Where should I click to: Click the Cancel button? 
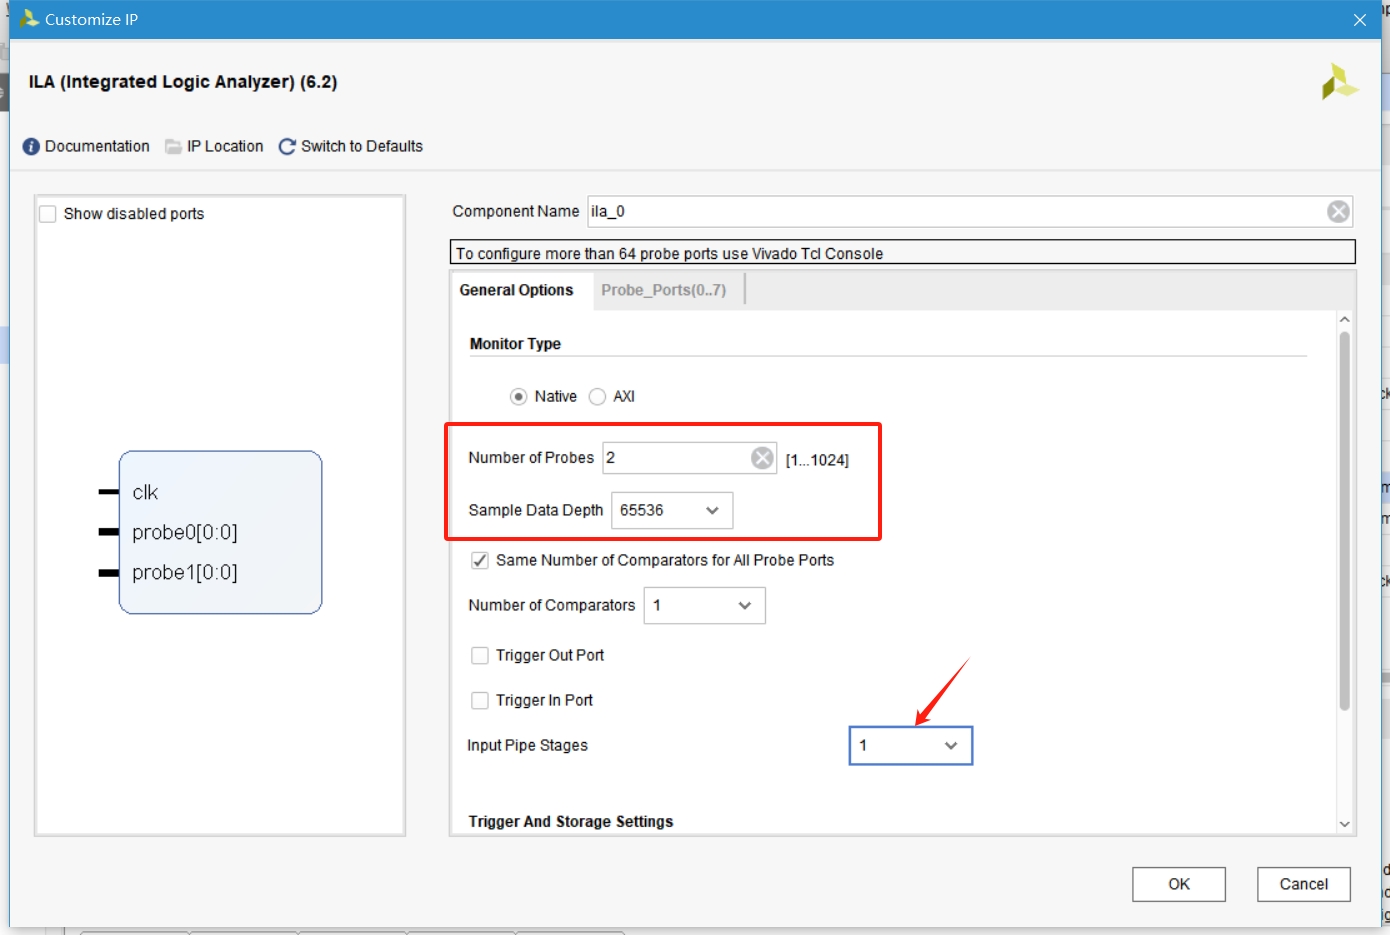click(1304, 884)
